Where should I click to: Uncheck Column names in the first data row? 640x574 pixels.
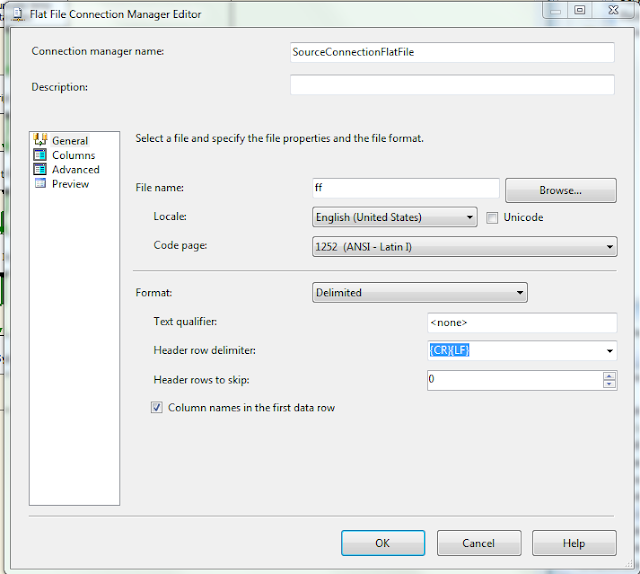pyautogui.click(x=157, y=407)
